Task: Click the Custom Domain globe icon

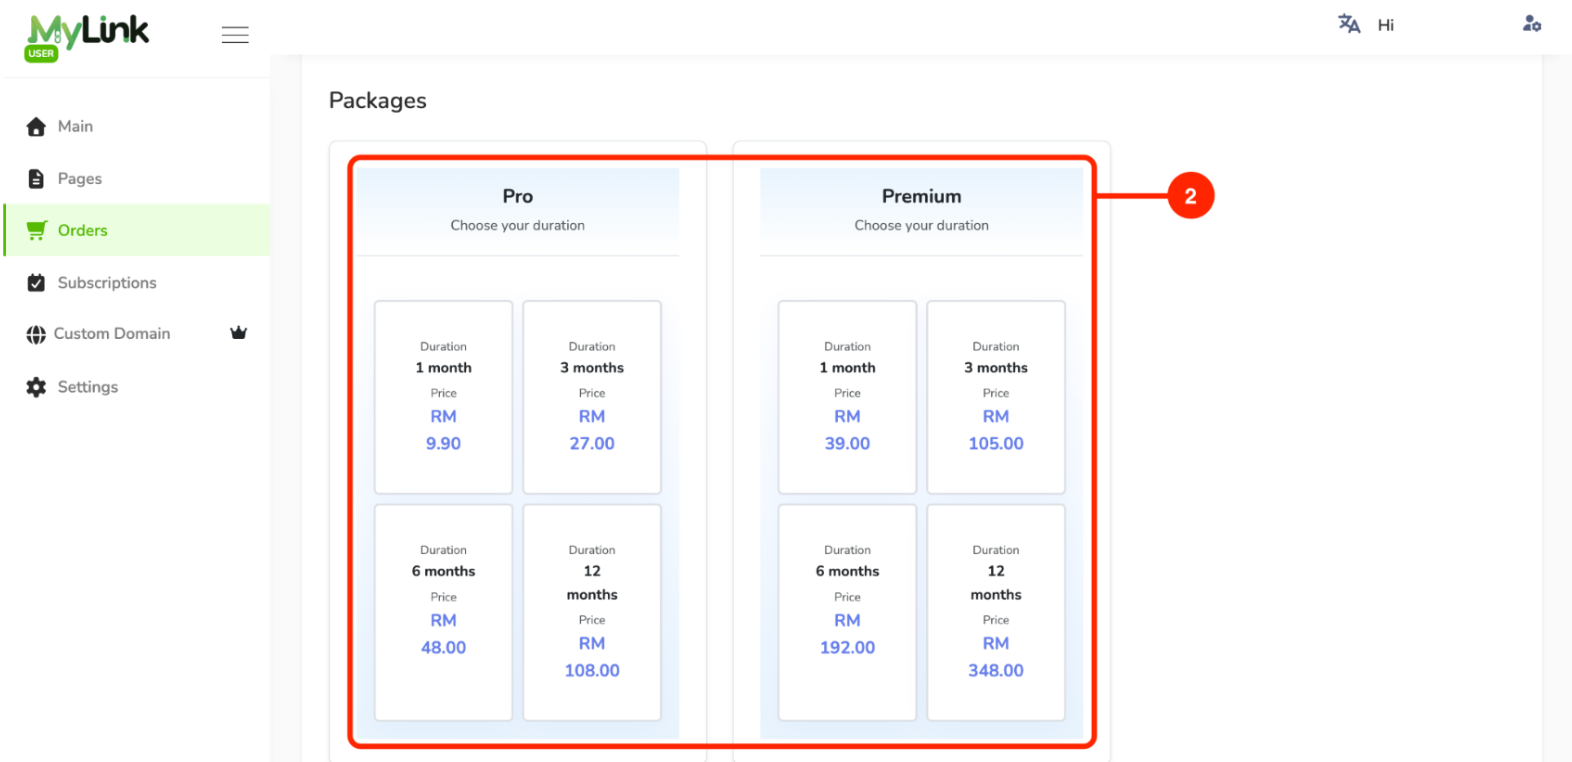Action: coord(36,335)
